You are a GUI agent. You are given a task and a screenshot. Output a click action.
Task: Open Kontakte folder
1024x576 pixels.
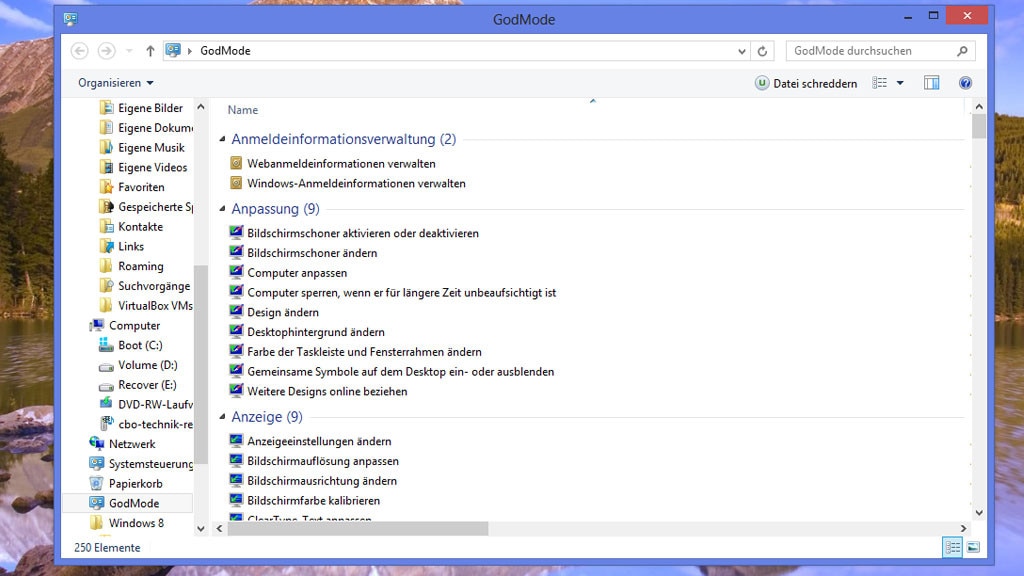[131, 227]
